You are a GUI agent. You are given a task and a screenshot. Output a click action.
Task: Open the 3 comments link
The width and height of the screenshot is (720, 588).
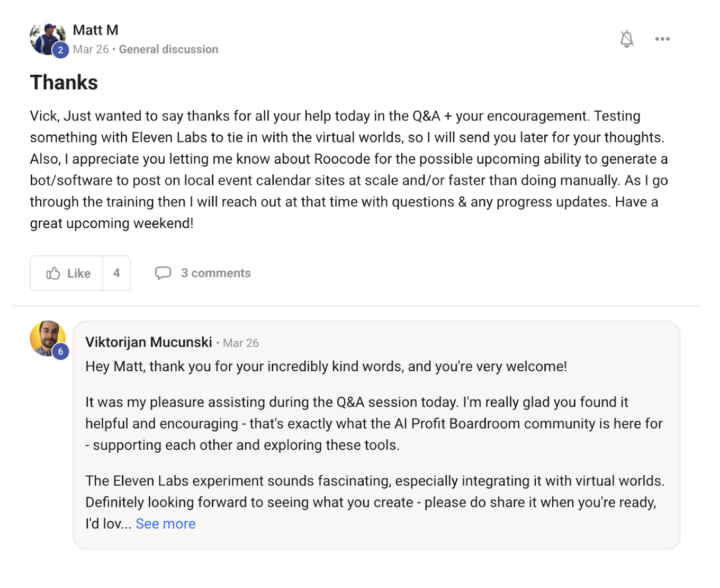point(215,273)
